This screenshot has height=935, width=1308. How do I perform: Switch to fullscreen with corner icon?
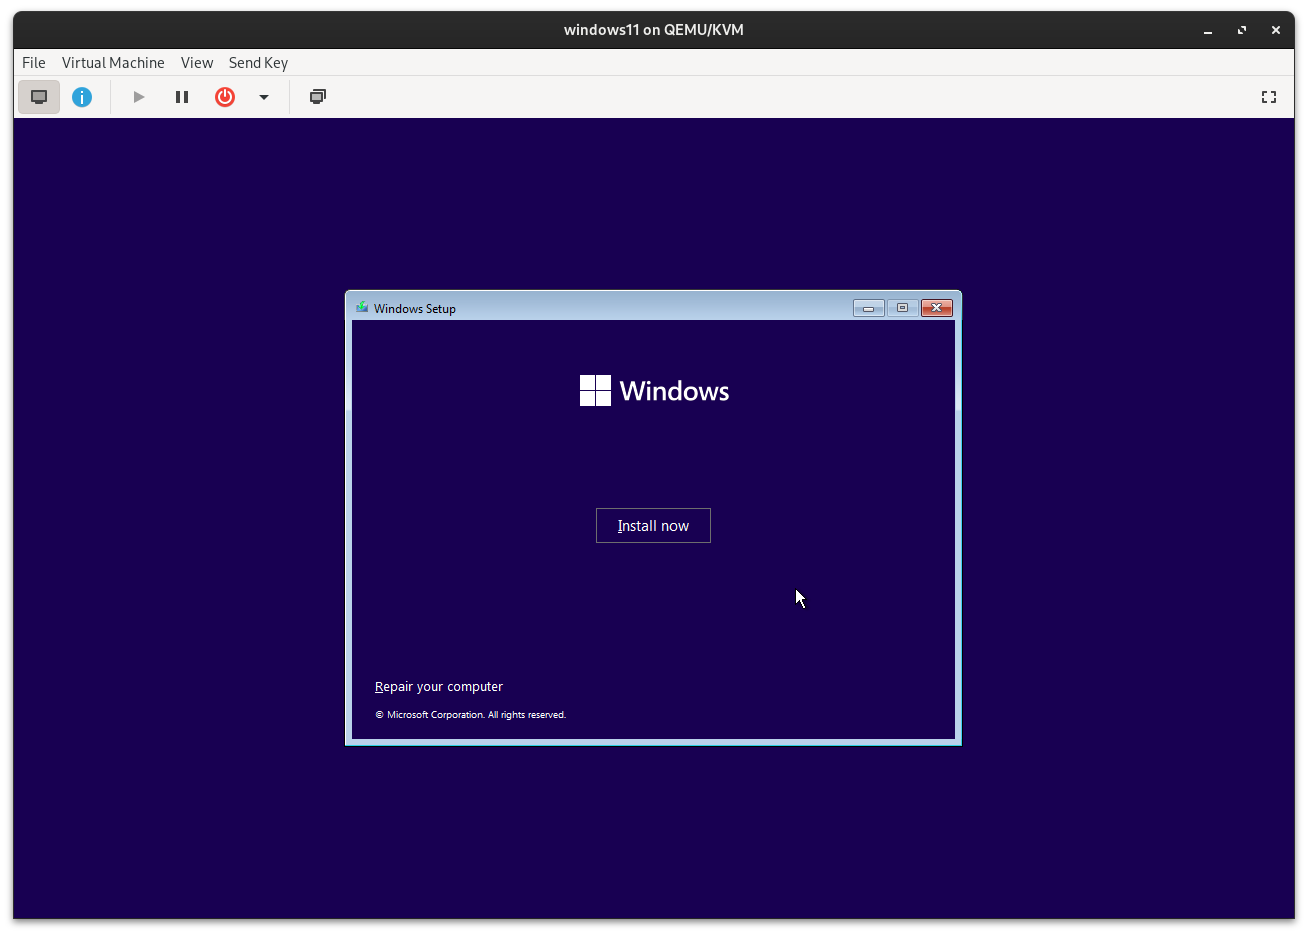click(1269, 97)
